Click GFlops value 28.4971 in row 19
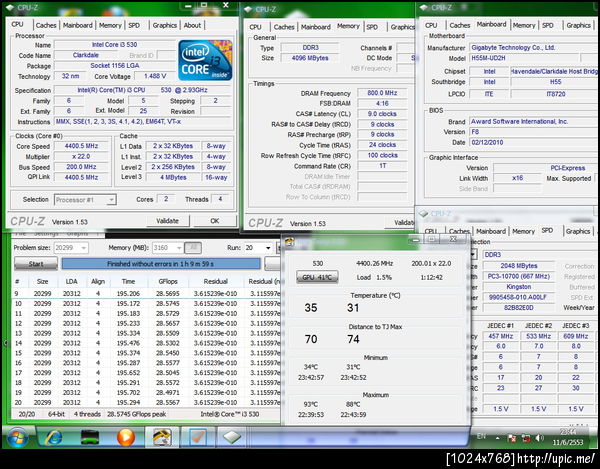The image size is (600, 469). [x=168, y=393]
